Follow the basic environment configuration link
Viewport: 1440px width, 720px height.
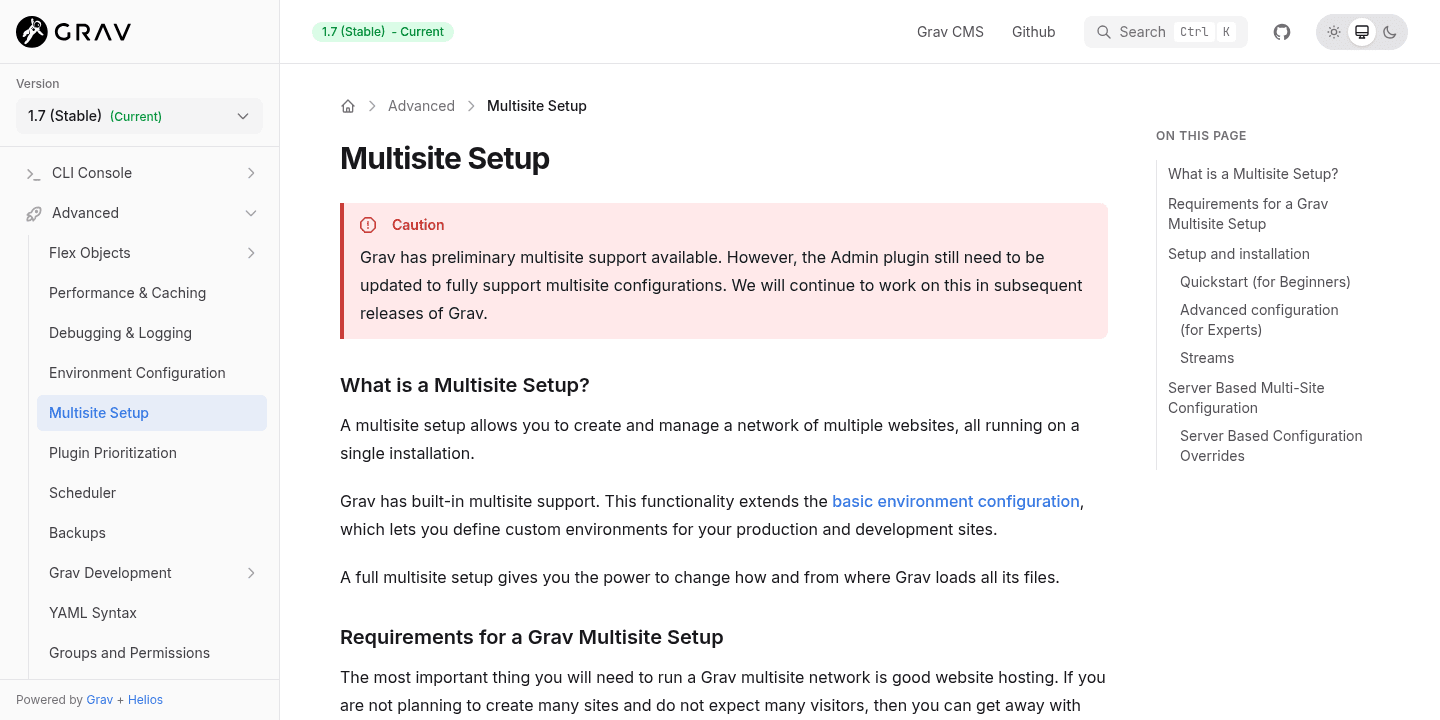(x=955, y=501)
